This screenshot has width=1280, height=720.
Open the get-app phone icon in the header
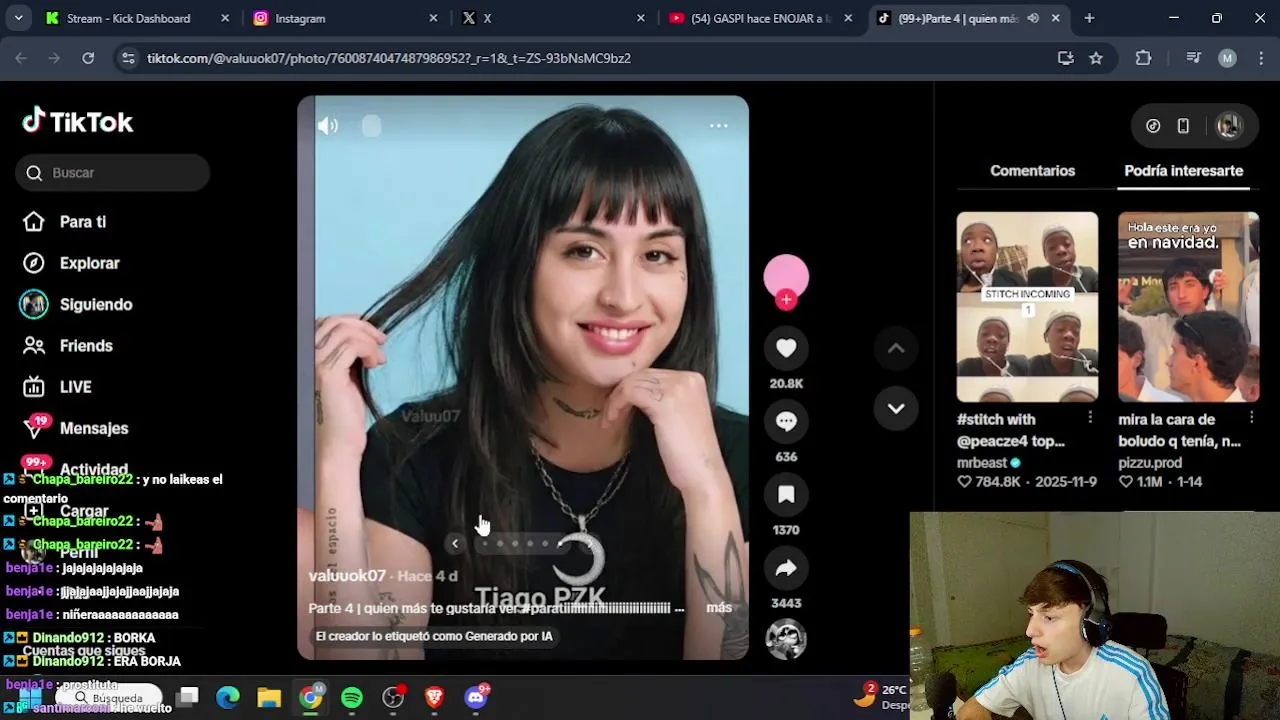1183,126
